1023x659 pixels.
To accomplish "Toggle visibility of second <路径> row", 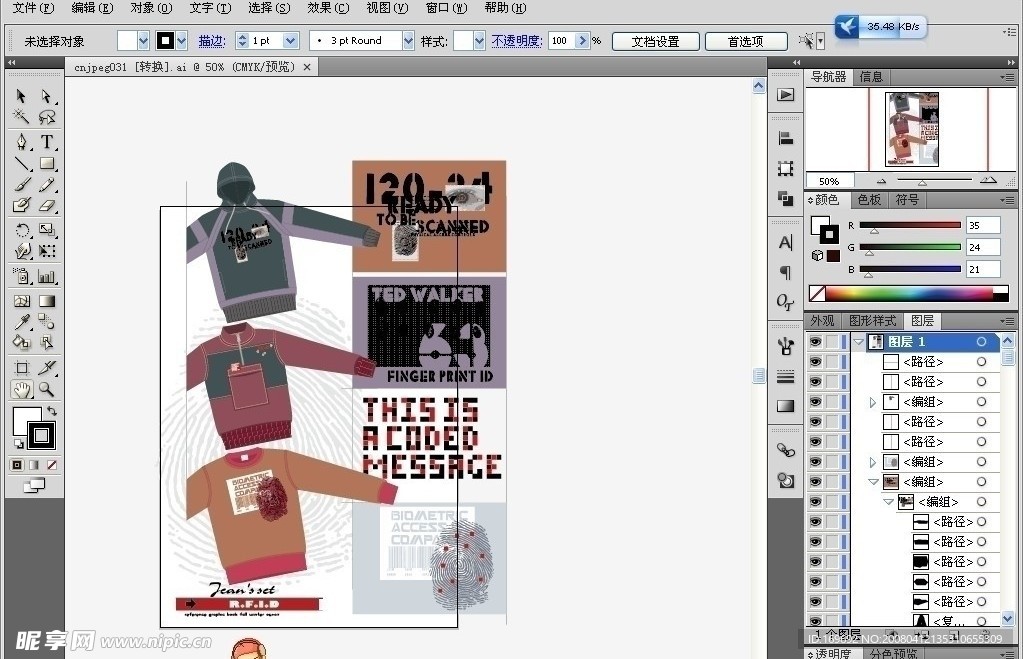I will pyautogui.click(x=815, y=382).
